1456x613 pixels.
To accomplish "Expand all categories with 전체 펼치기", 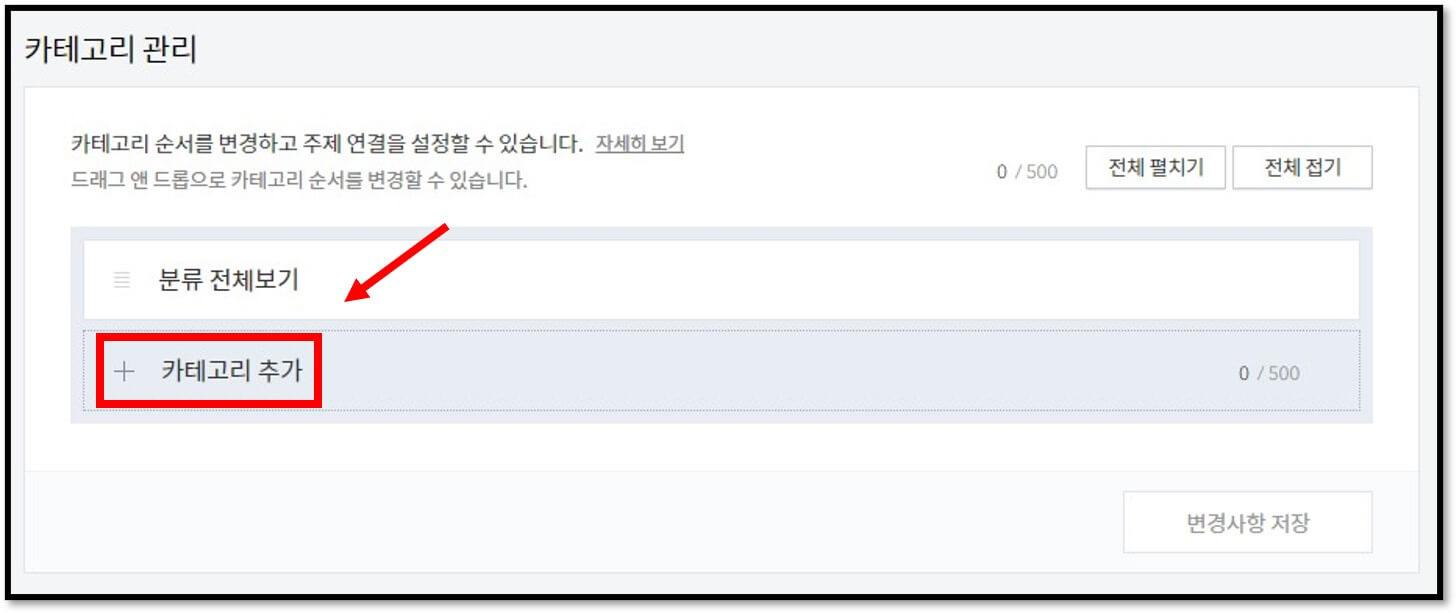I will click(1155, 168).
